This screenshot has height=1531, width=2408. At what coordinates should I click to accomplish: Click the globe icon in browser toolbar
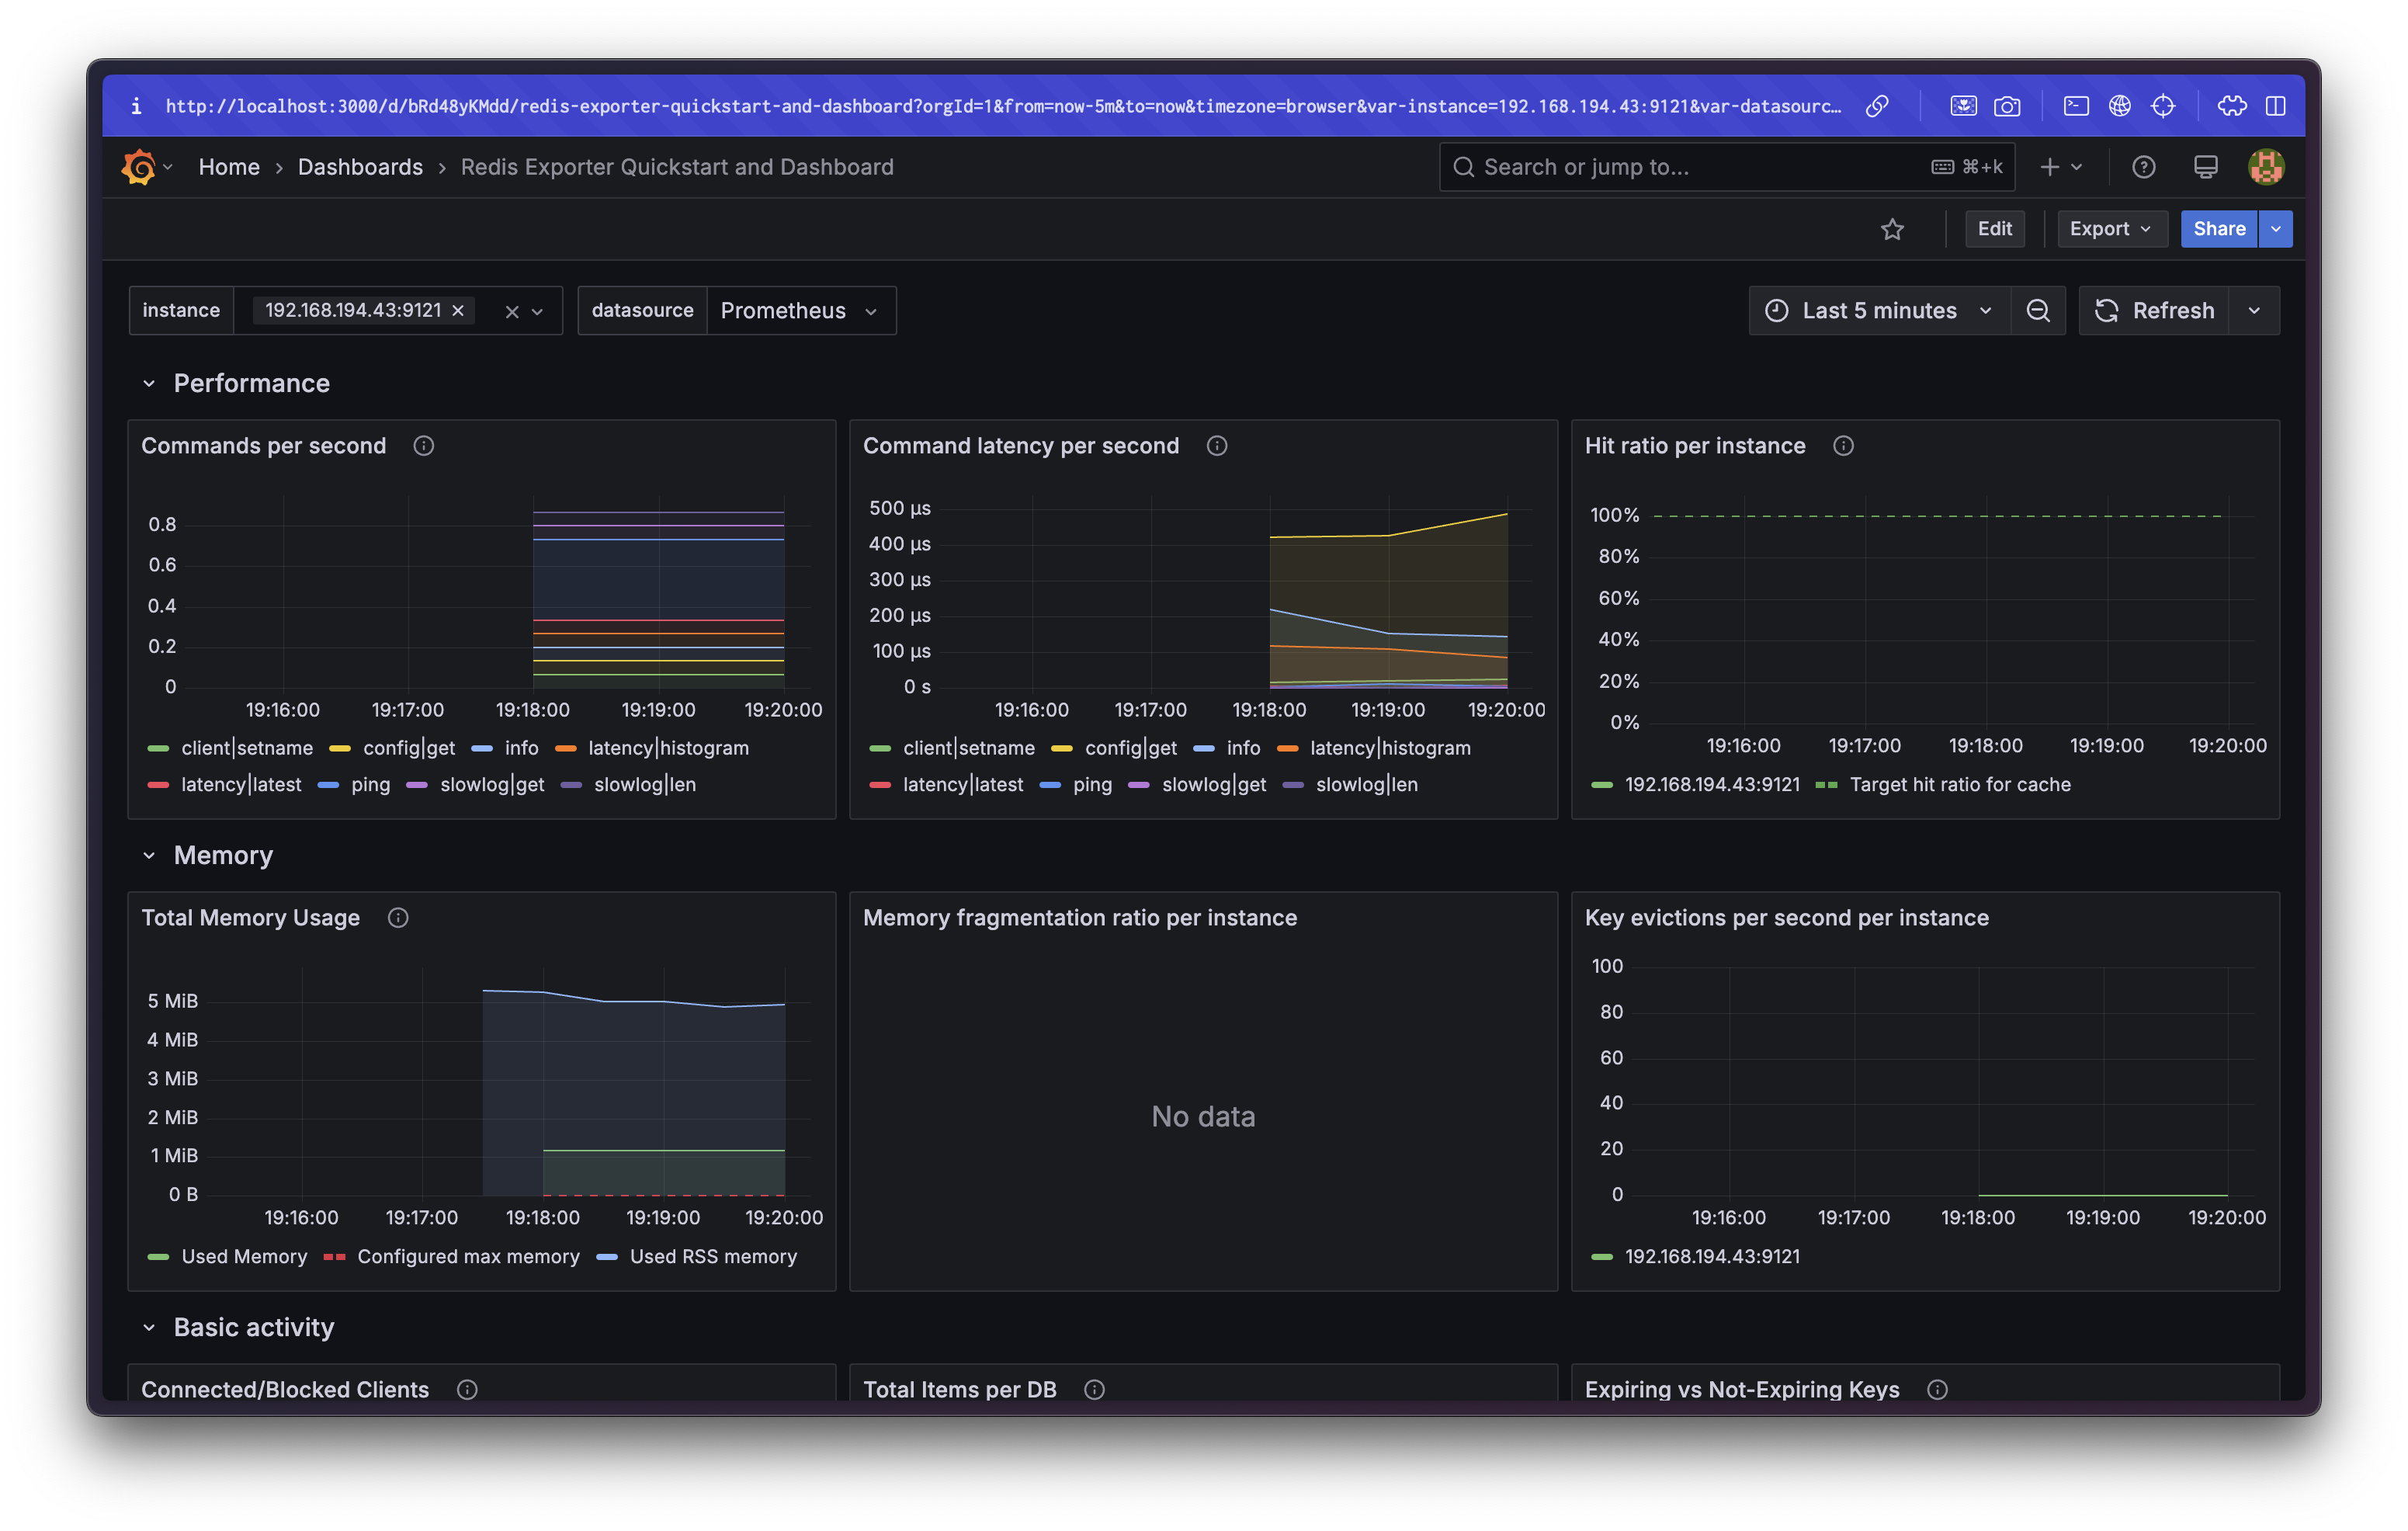click(x=2119, y=106)
